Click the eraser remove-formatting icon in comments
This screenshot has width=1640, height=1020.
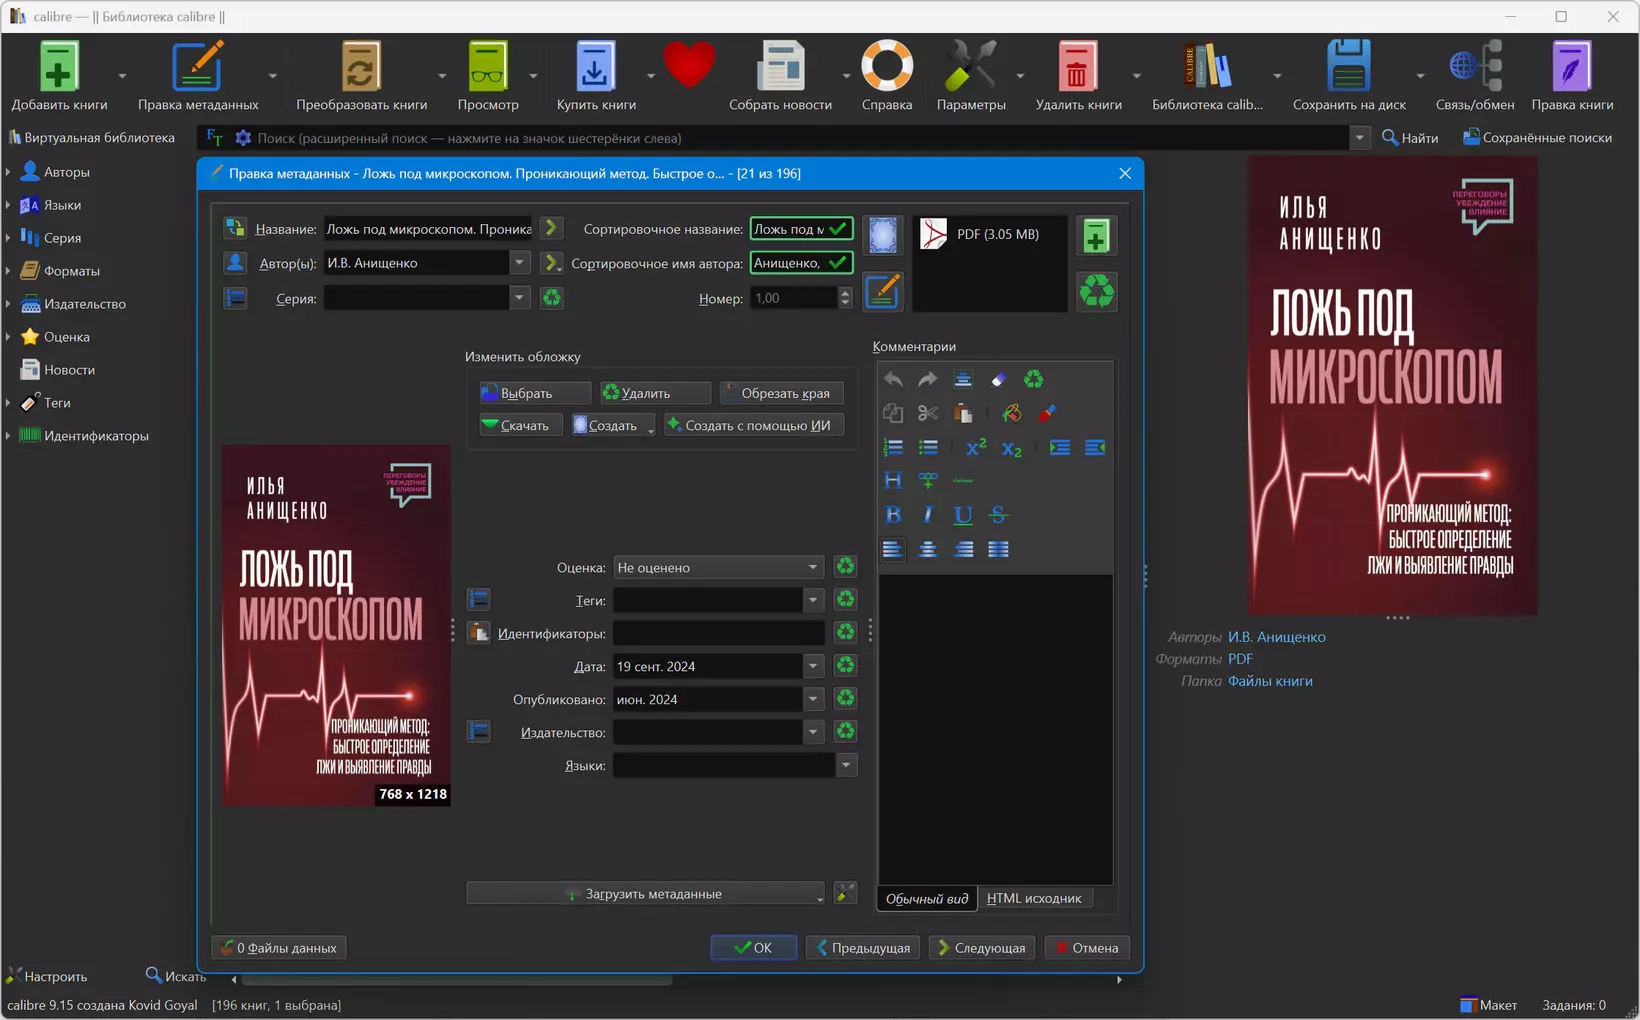pos(998,380)
